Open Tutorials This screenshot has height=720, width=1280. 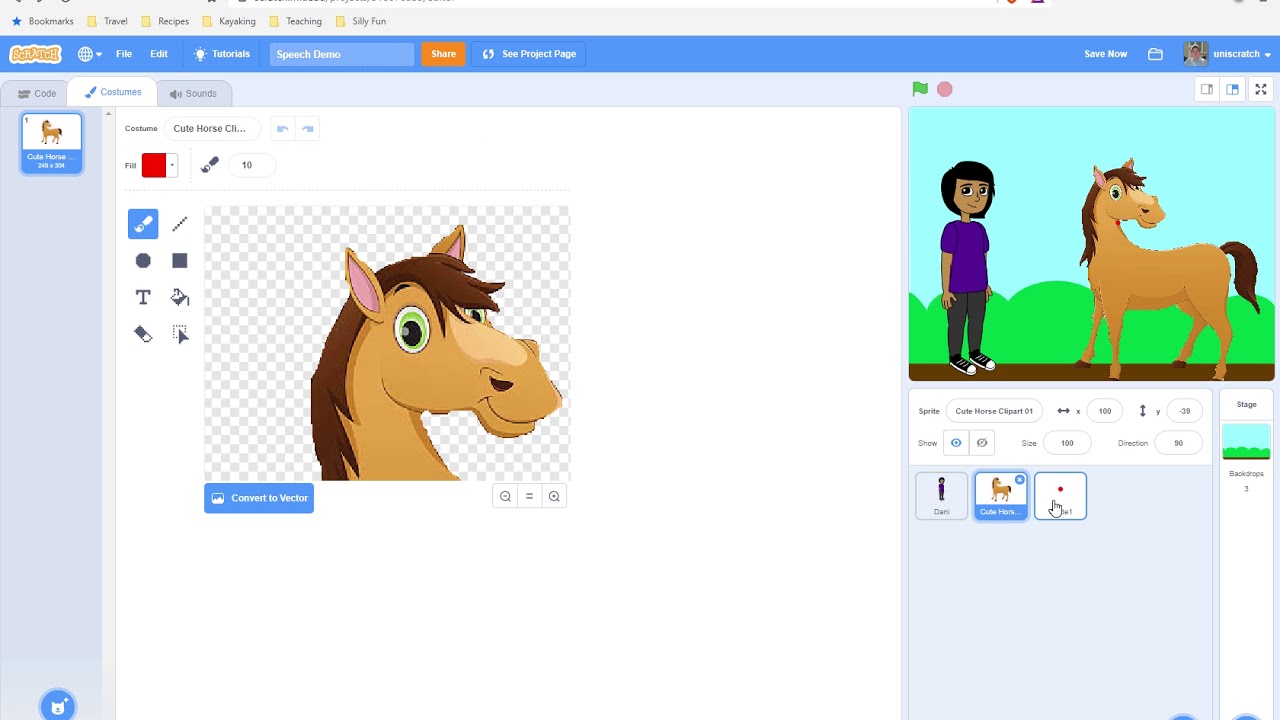[x=222, y=54]
